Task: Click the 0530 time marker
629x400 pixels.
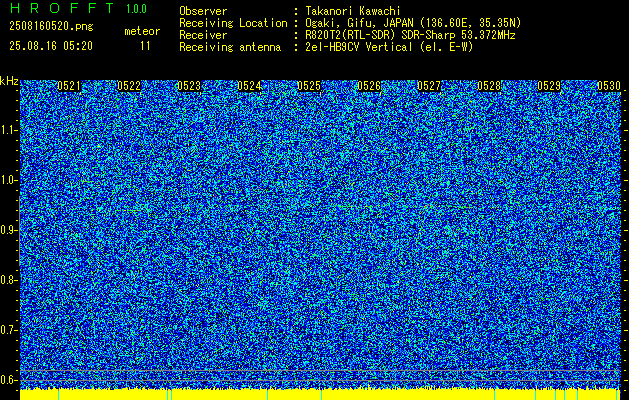Action: tap(609, 86)
